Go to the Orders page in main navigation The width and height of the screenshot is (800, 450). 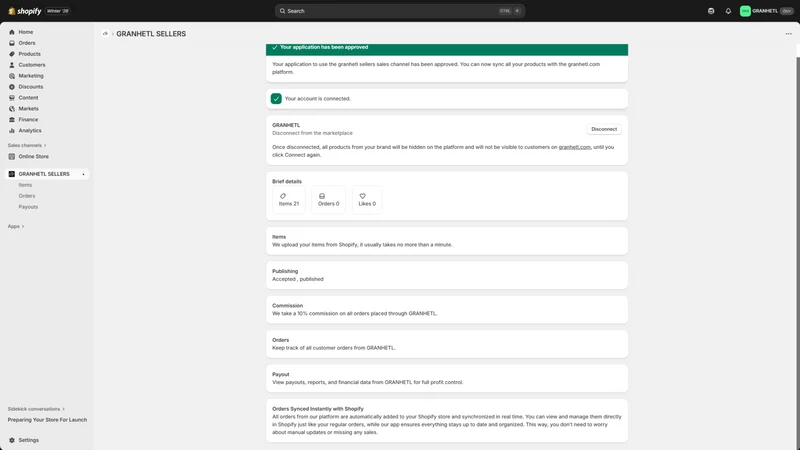click(27, 43)
